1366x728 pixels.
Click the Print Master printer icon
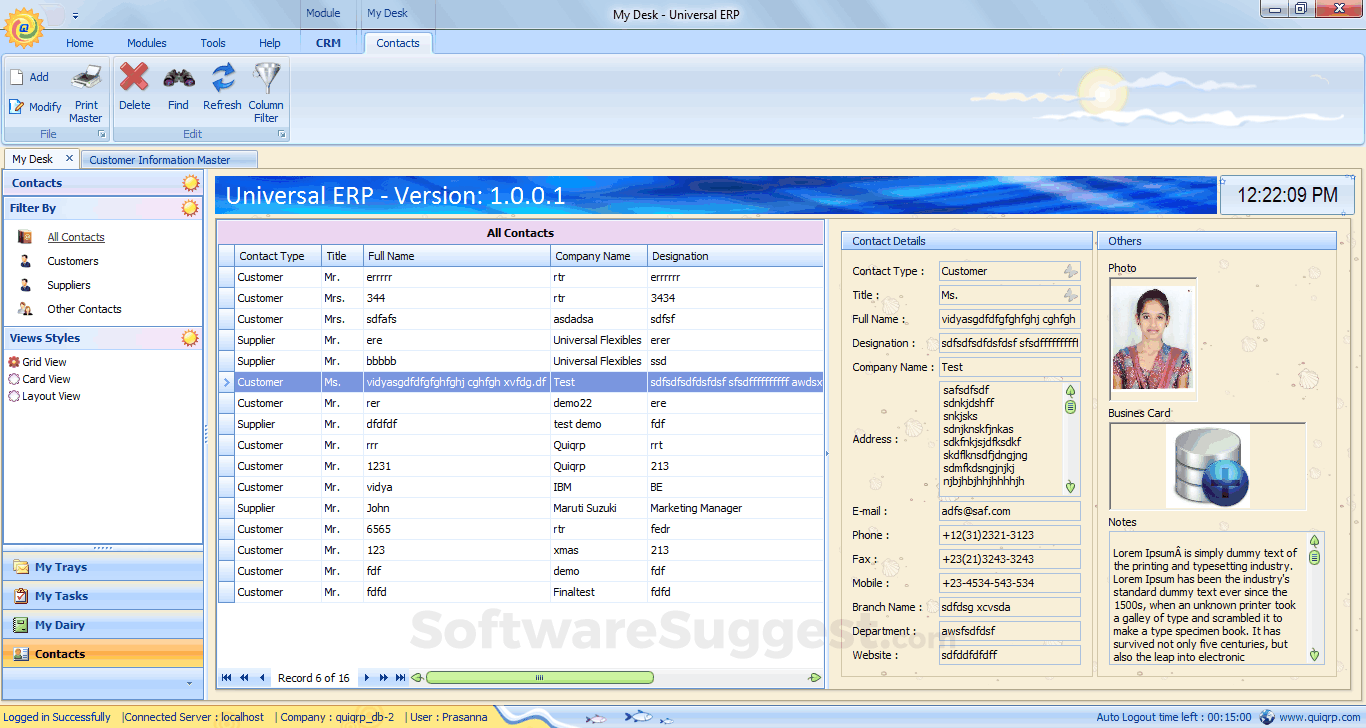pyautogui.click(x=86, y=78)
